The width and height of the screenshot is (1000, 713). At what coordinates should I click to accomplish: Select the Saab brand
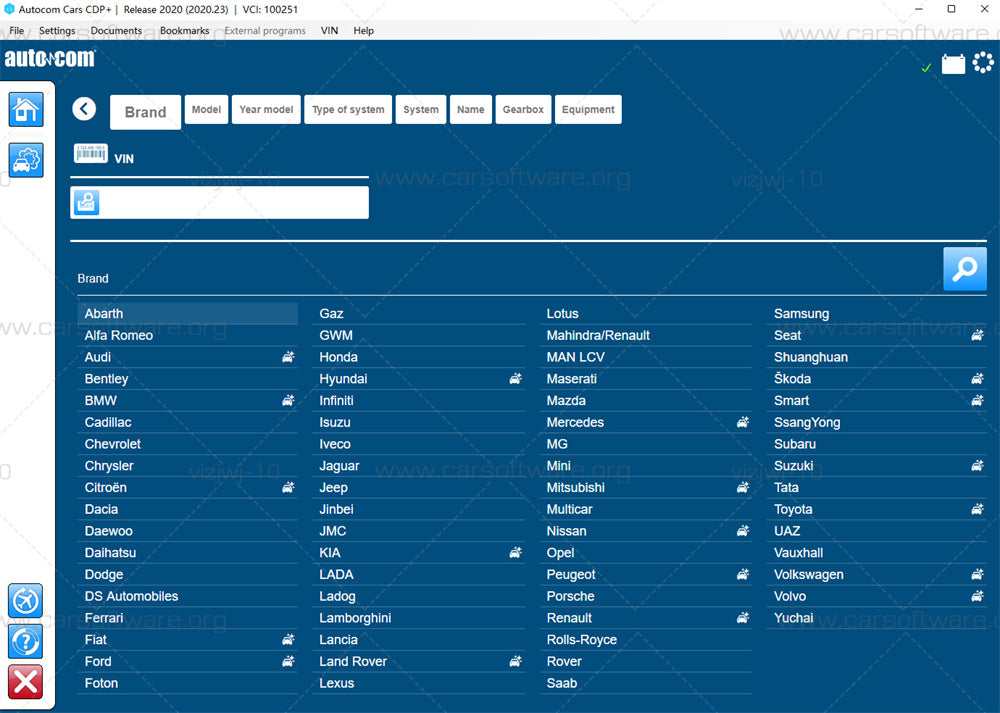(645, 683)
